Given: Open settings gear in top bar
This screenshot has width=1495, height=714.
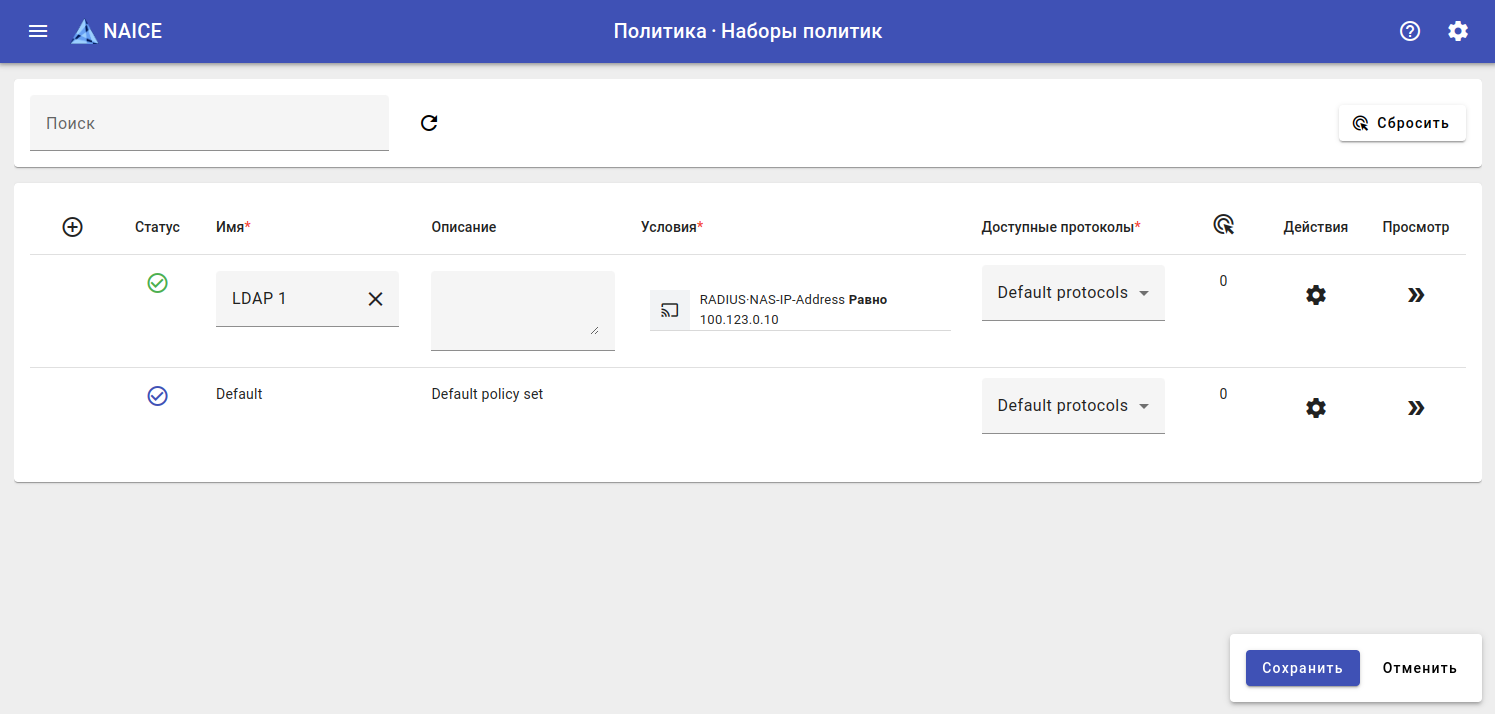Looking at the screenshot, I should coord(1458,31).
